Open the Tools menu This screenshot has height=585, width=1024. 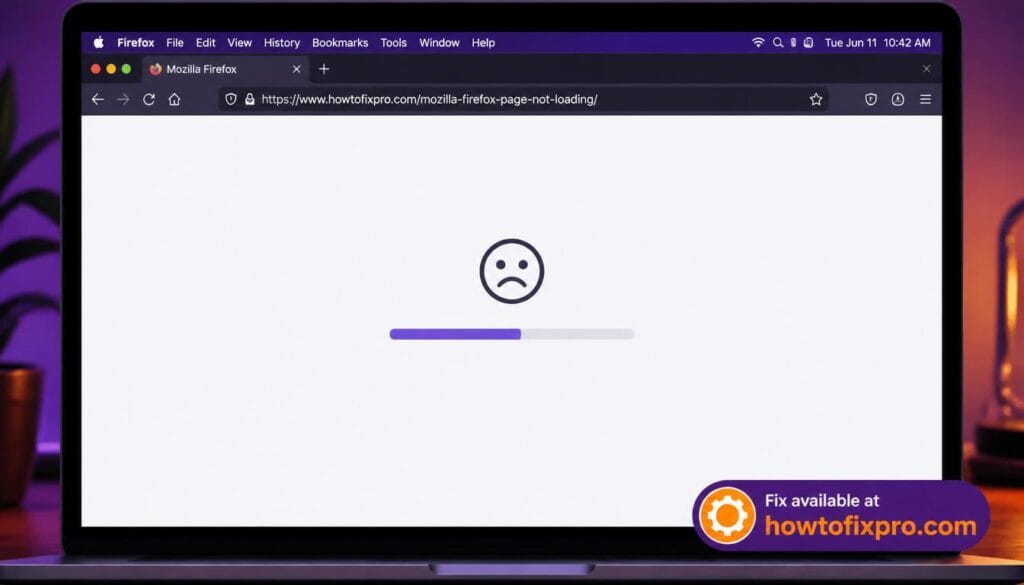click(394, 42)
